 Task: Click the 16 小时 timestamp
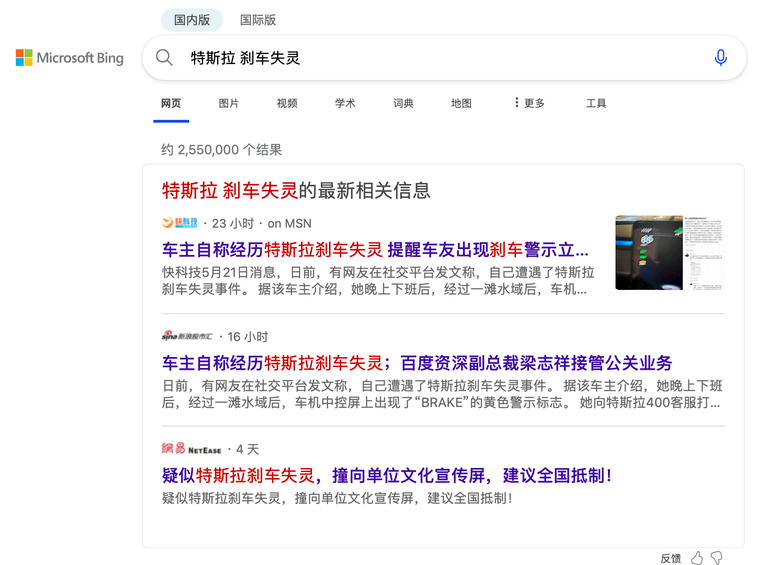[x=248, y=337]
